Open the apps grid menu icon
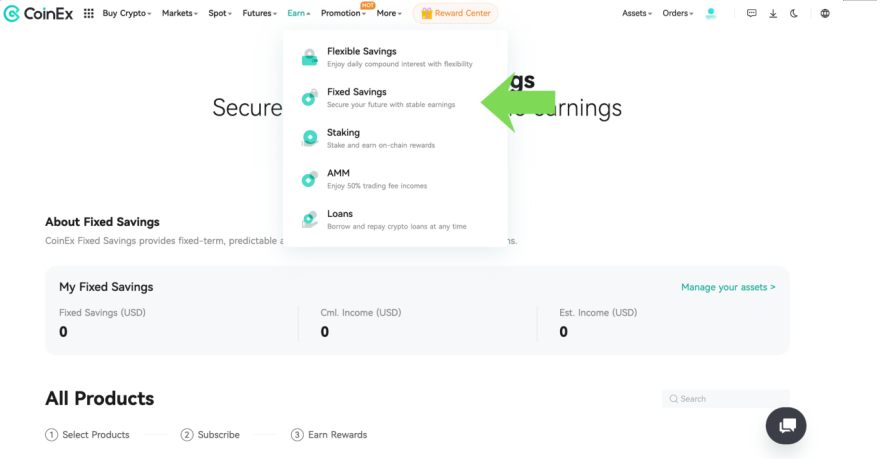881x473 pixels. tap(89, 14)
